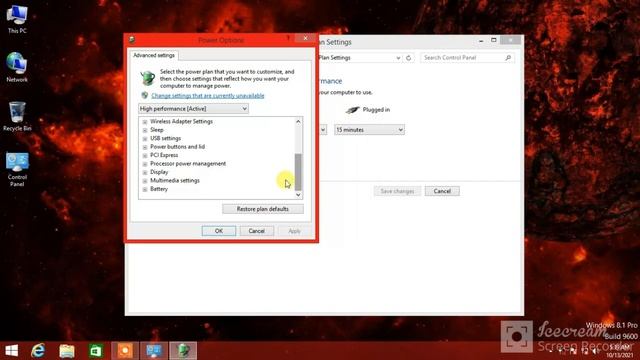Click OK in Power Options
The image size is (640, 360).
click(x=219, y=231)
